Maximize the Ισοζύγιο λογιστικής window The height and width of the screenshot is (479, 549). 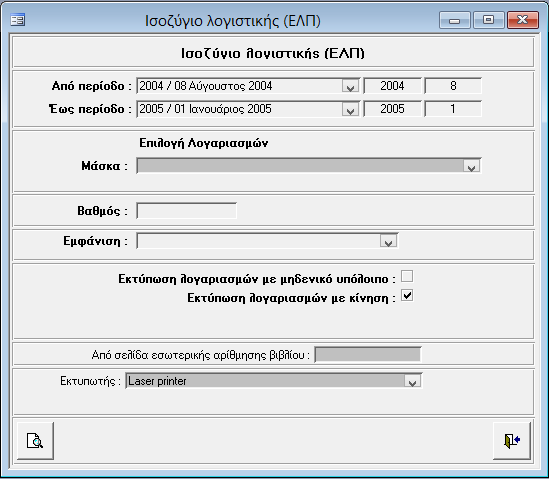(488, 20)
